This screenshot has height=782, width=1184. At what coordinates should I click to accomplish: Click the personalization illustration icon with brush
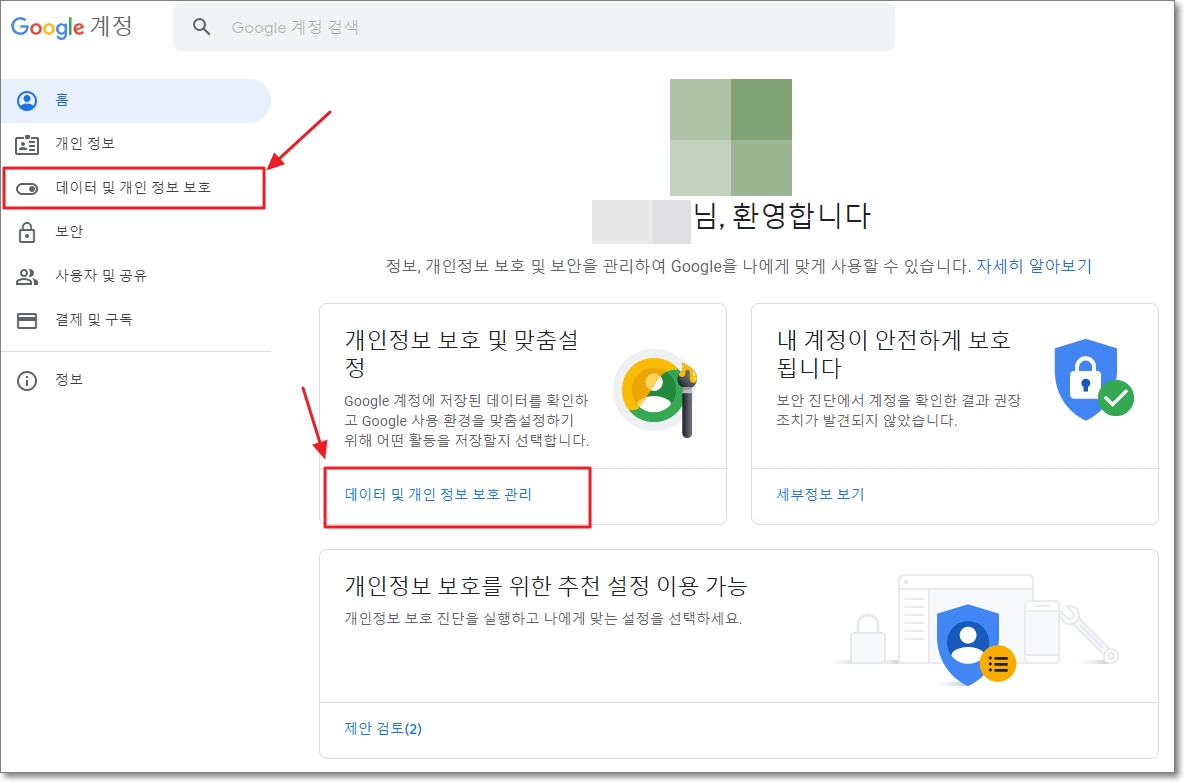[655, 393]
